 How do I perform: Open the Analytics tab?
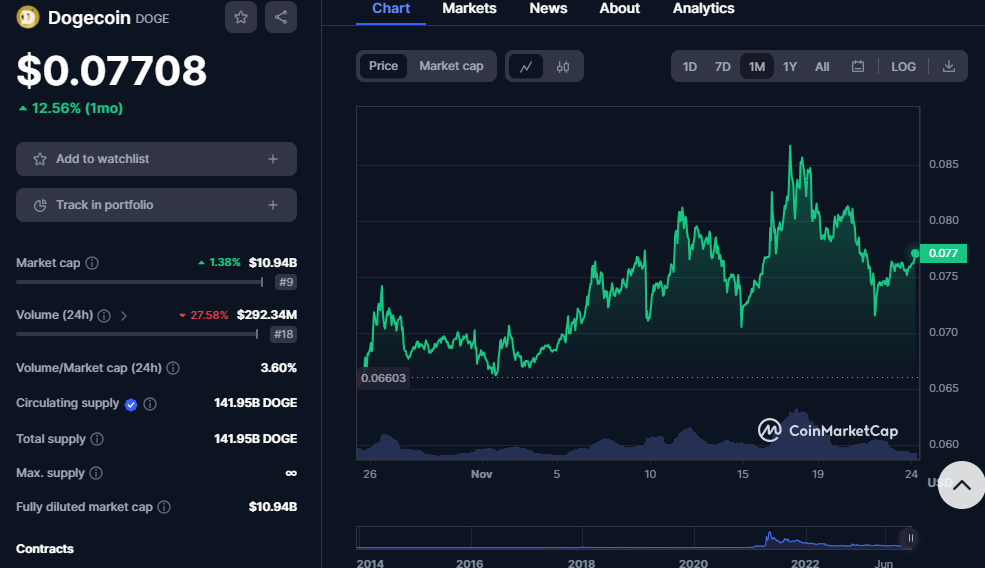[704, 9]
